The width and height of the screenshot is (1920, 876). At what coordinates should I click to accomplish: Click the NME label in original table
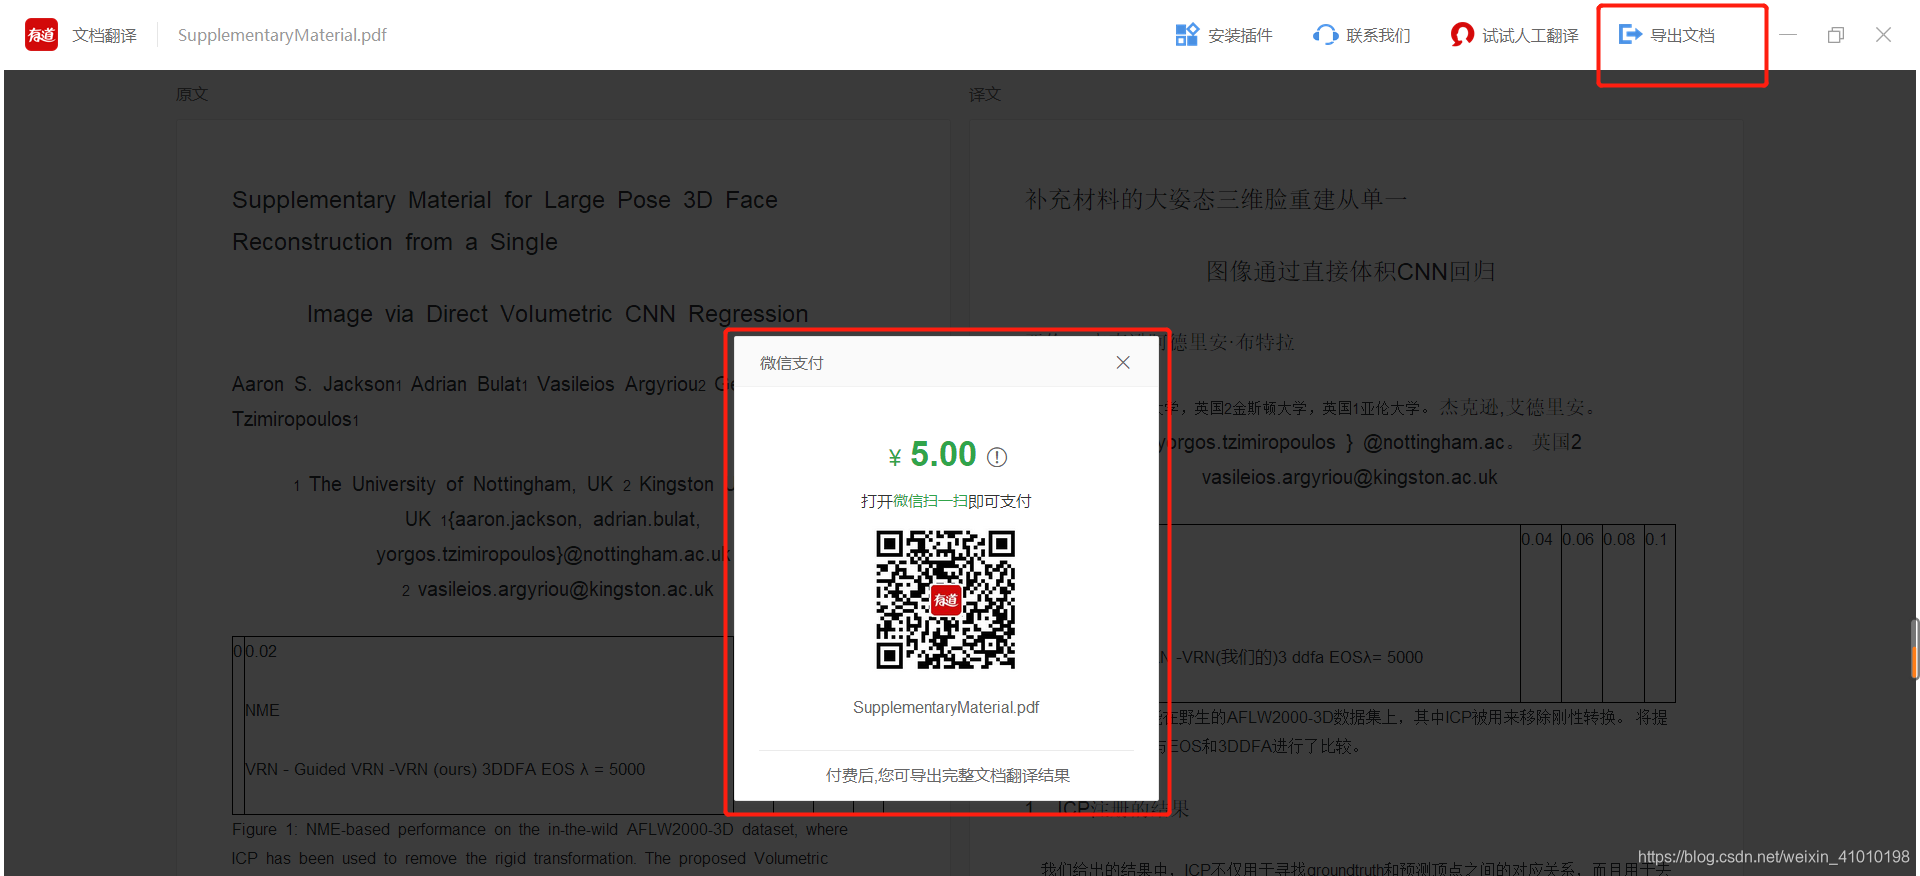point(262,710)
